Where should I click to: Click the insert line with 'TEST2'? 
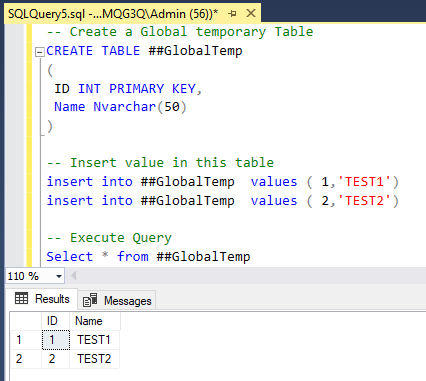(223, 201)
